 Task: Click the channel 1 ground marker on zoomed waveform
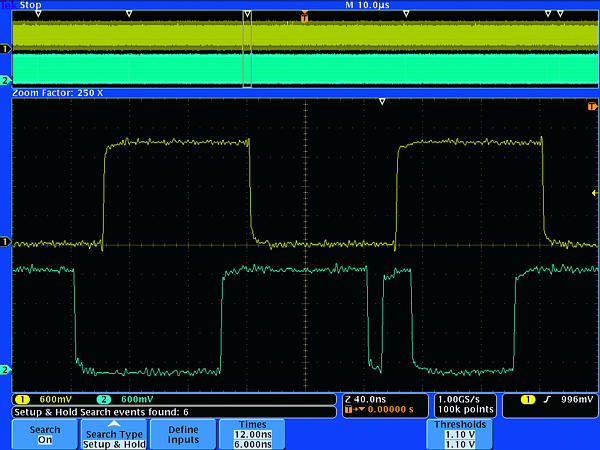pyautogui.click(x=5, y=242)
